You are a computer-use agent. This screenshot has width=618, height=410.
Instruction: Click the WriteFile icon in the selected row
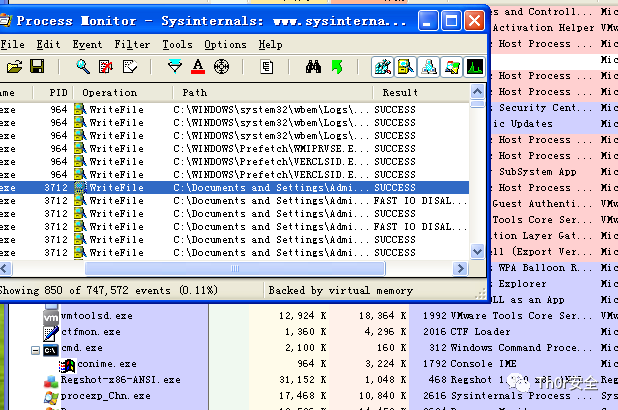(80, 188)
